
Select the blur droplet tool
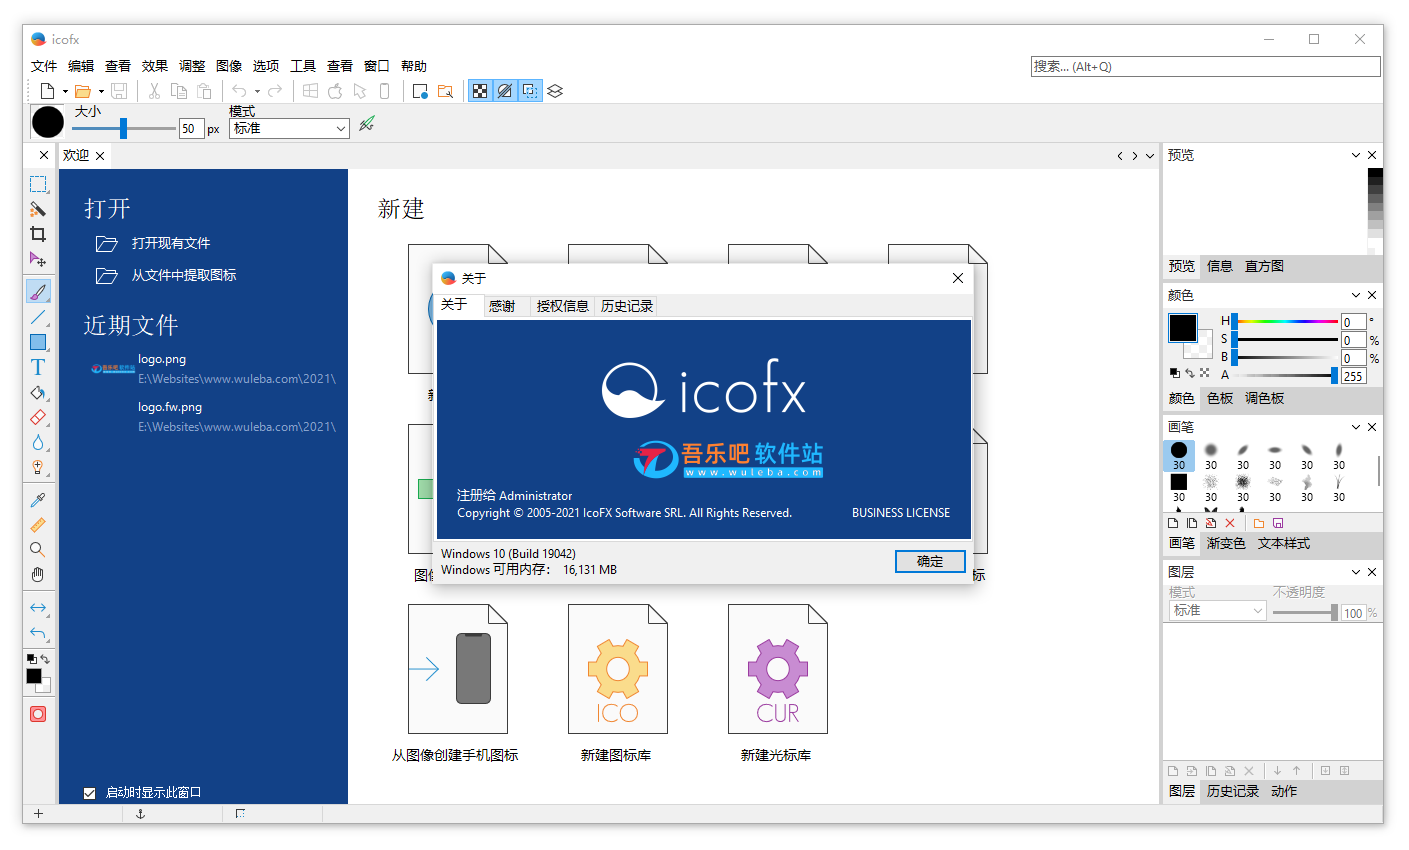pos(38,442)
